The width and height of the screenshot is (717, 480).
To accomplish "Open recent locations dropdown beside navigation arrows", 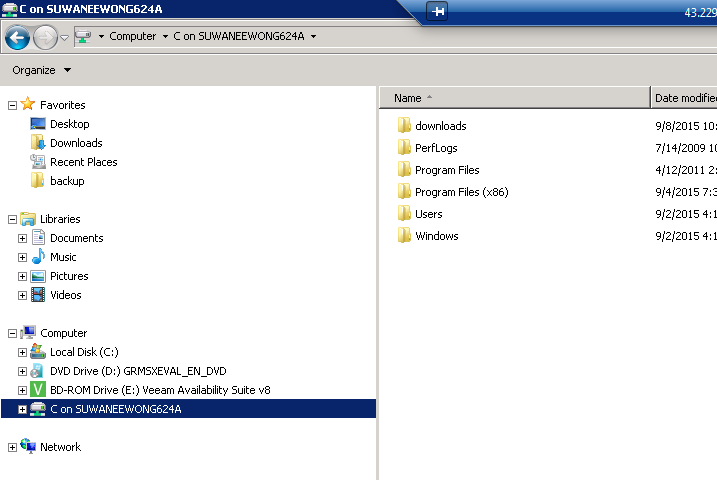I will (x=65, y=38).
